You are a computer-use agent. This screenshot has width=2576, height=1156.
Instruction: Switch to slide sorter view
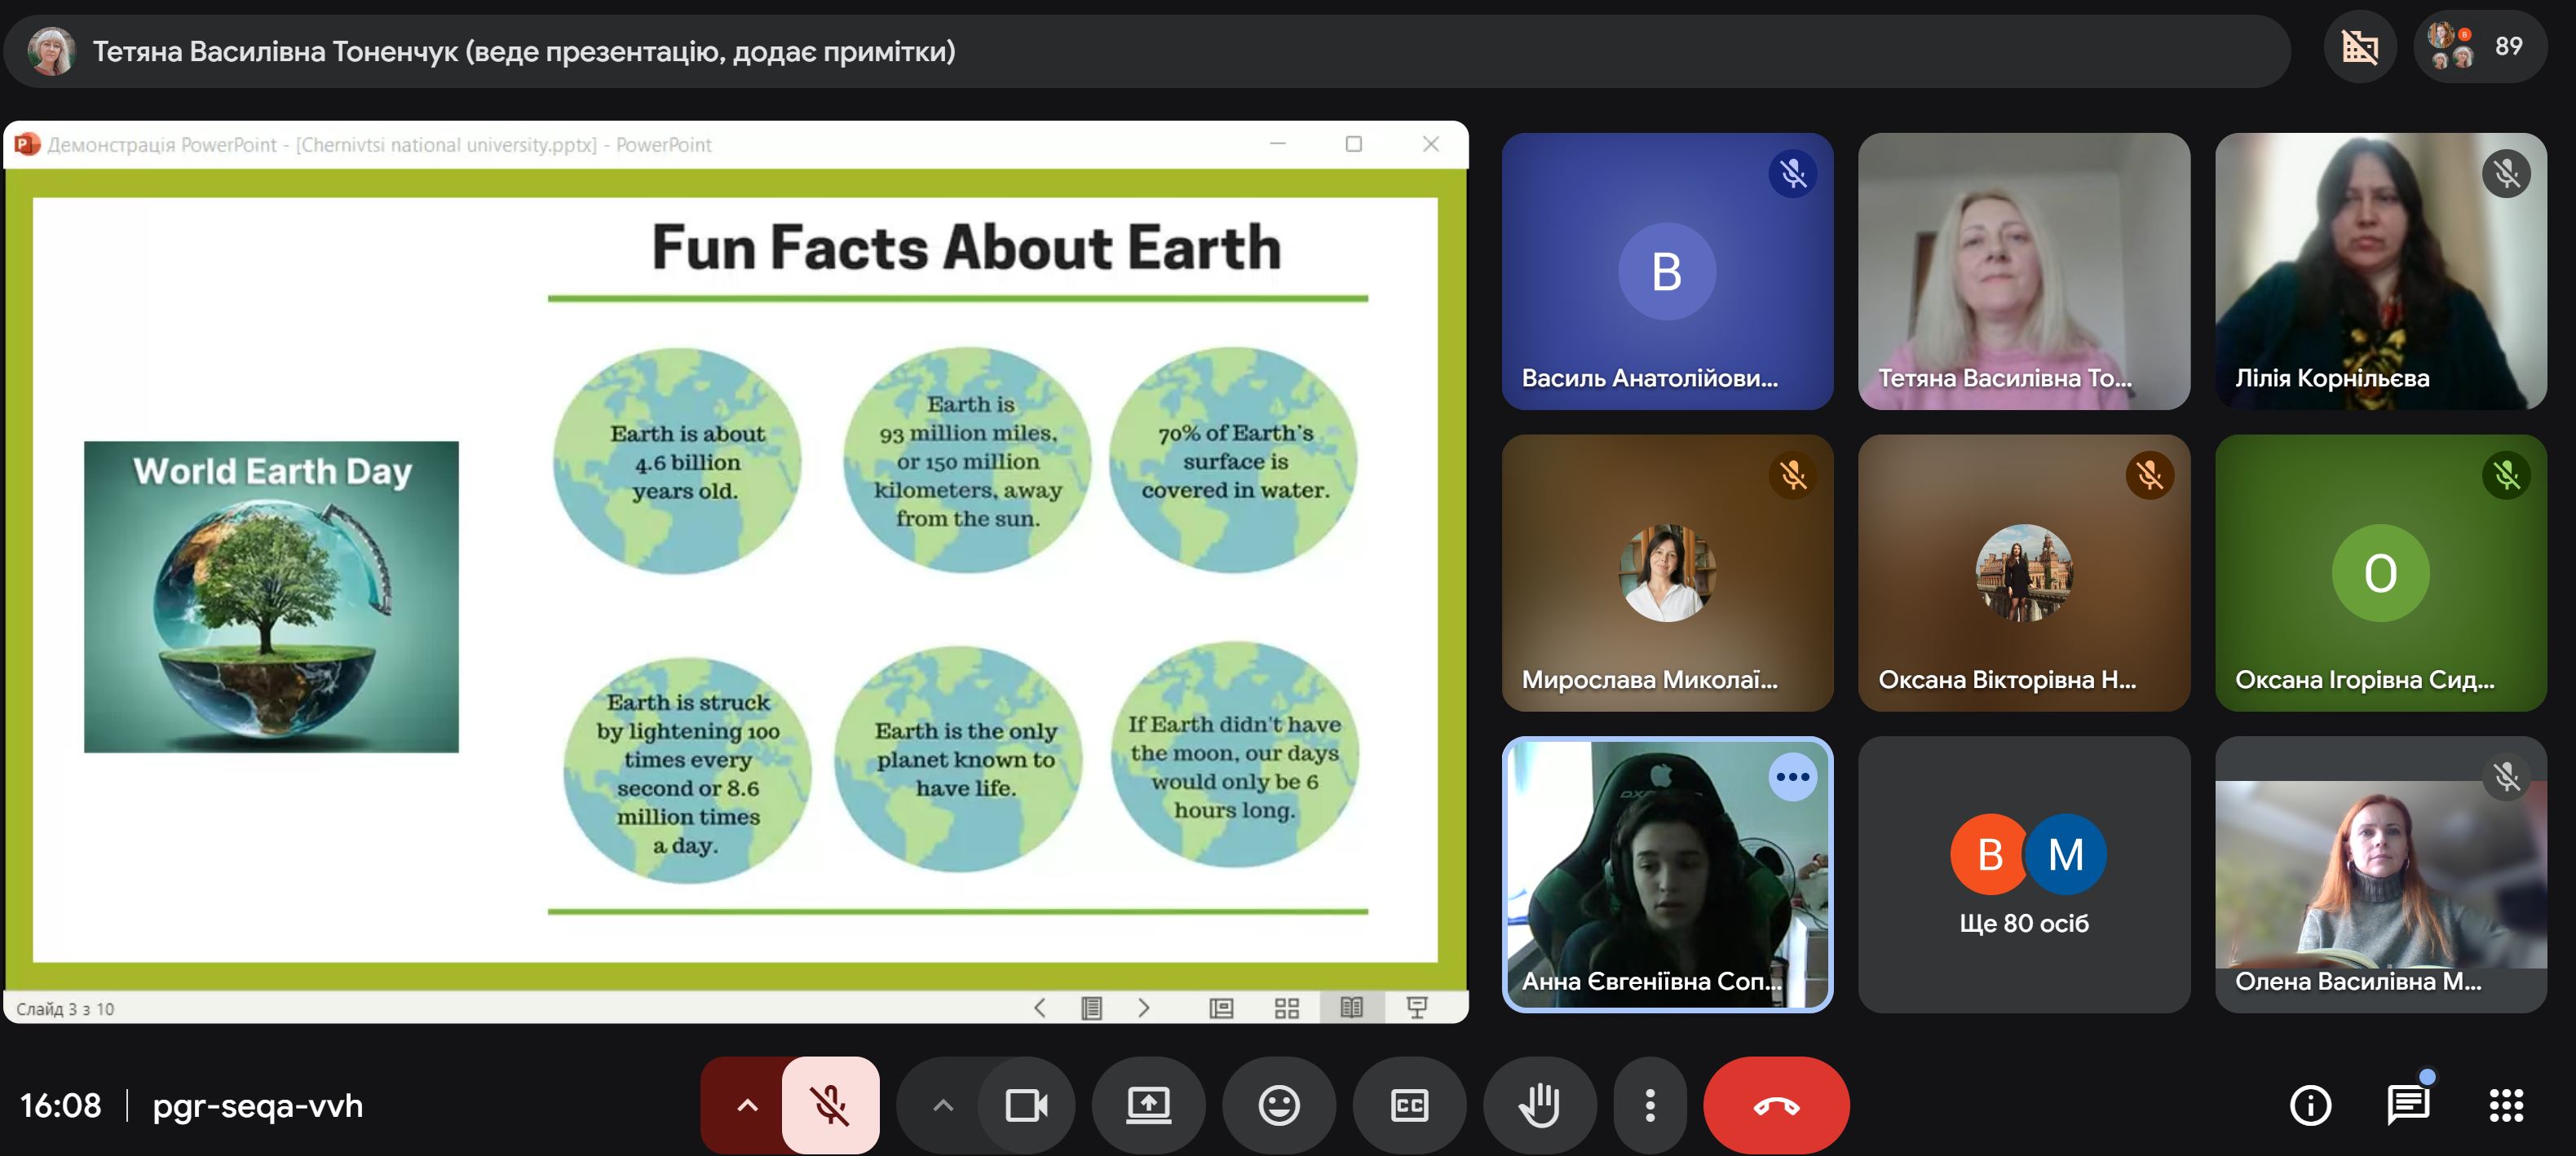(x=1287, y=1007)
